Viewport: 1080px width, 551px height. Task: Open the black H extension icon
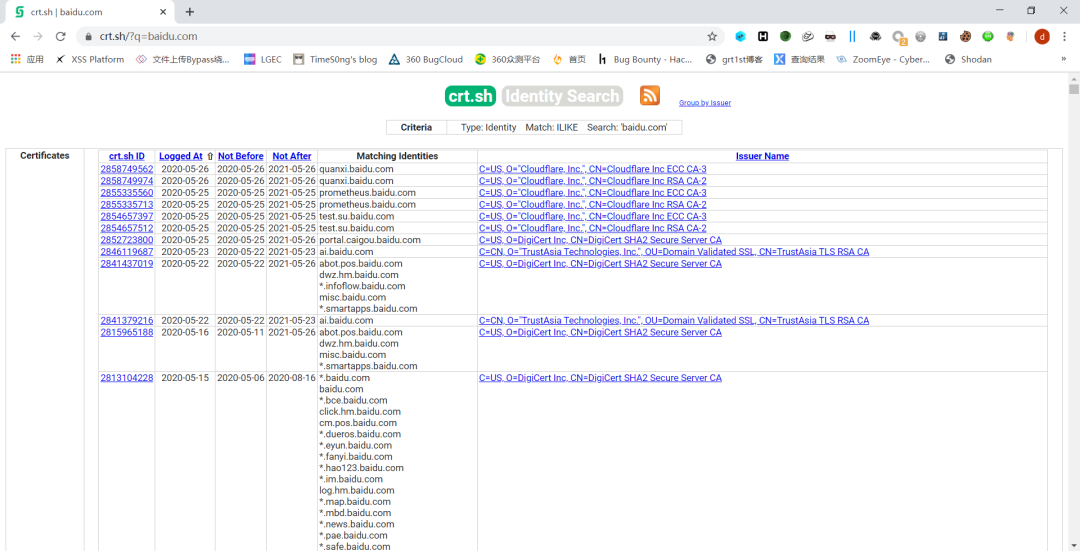point(763,37)
